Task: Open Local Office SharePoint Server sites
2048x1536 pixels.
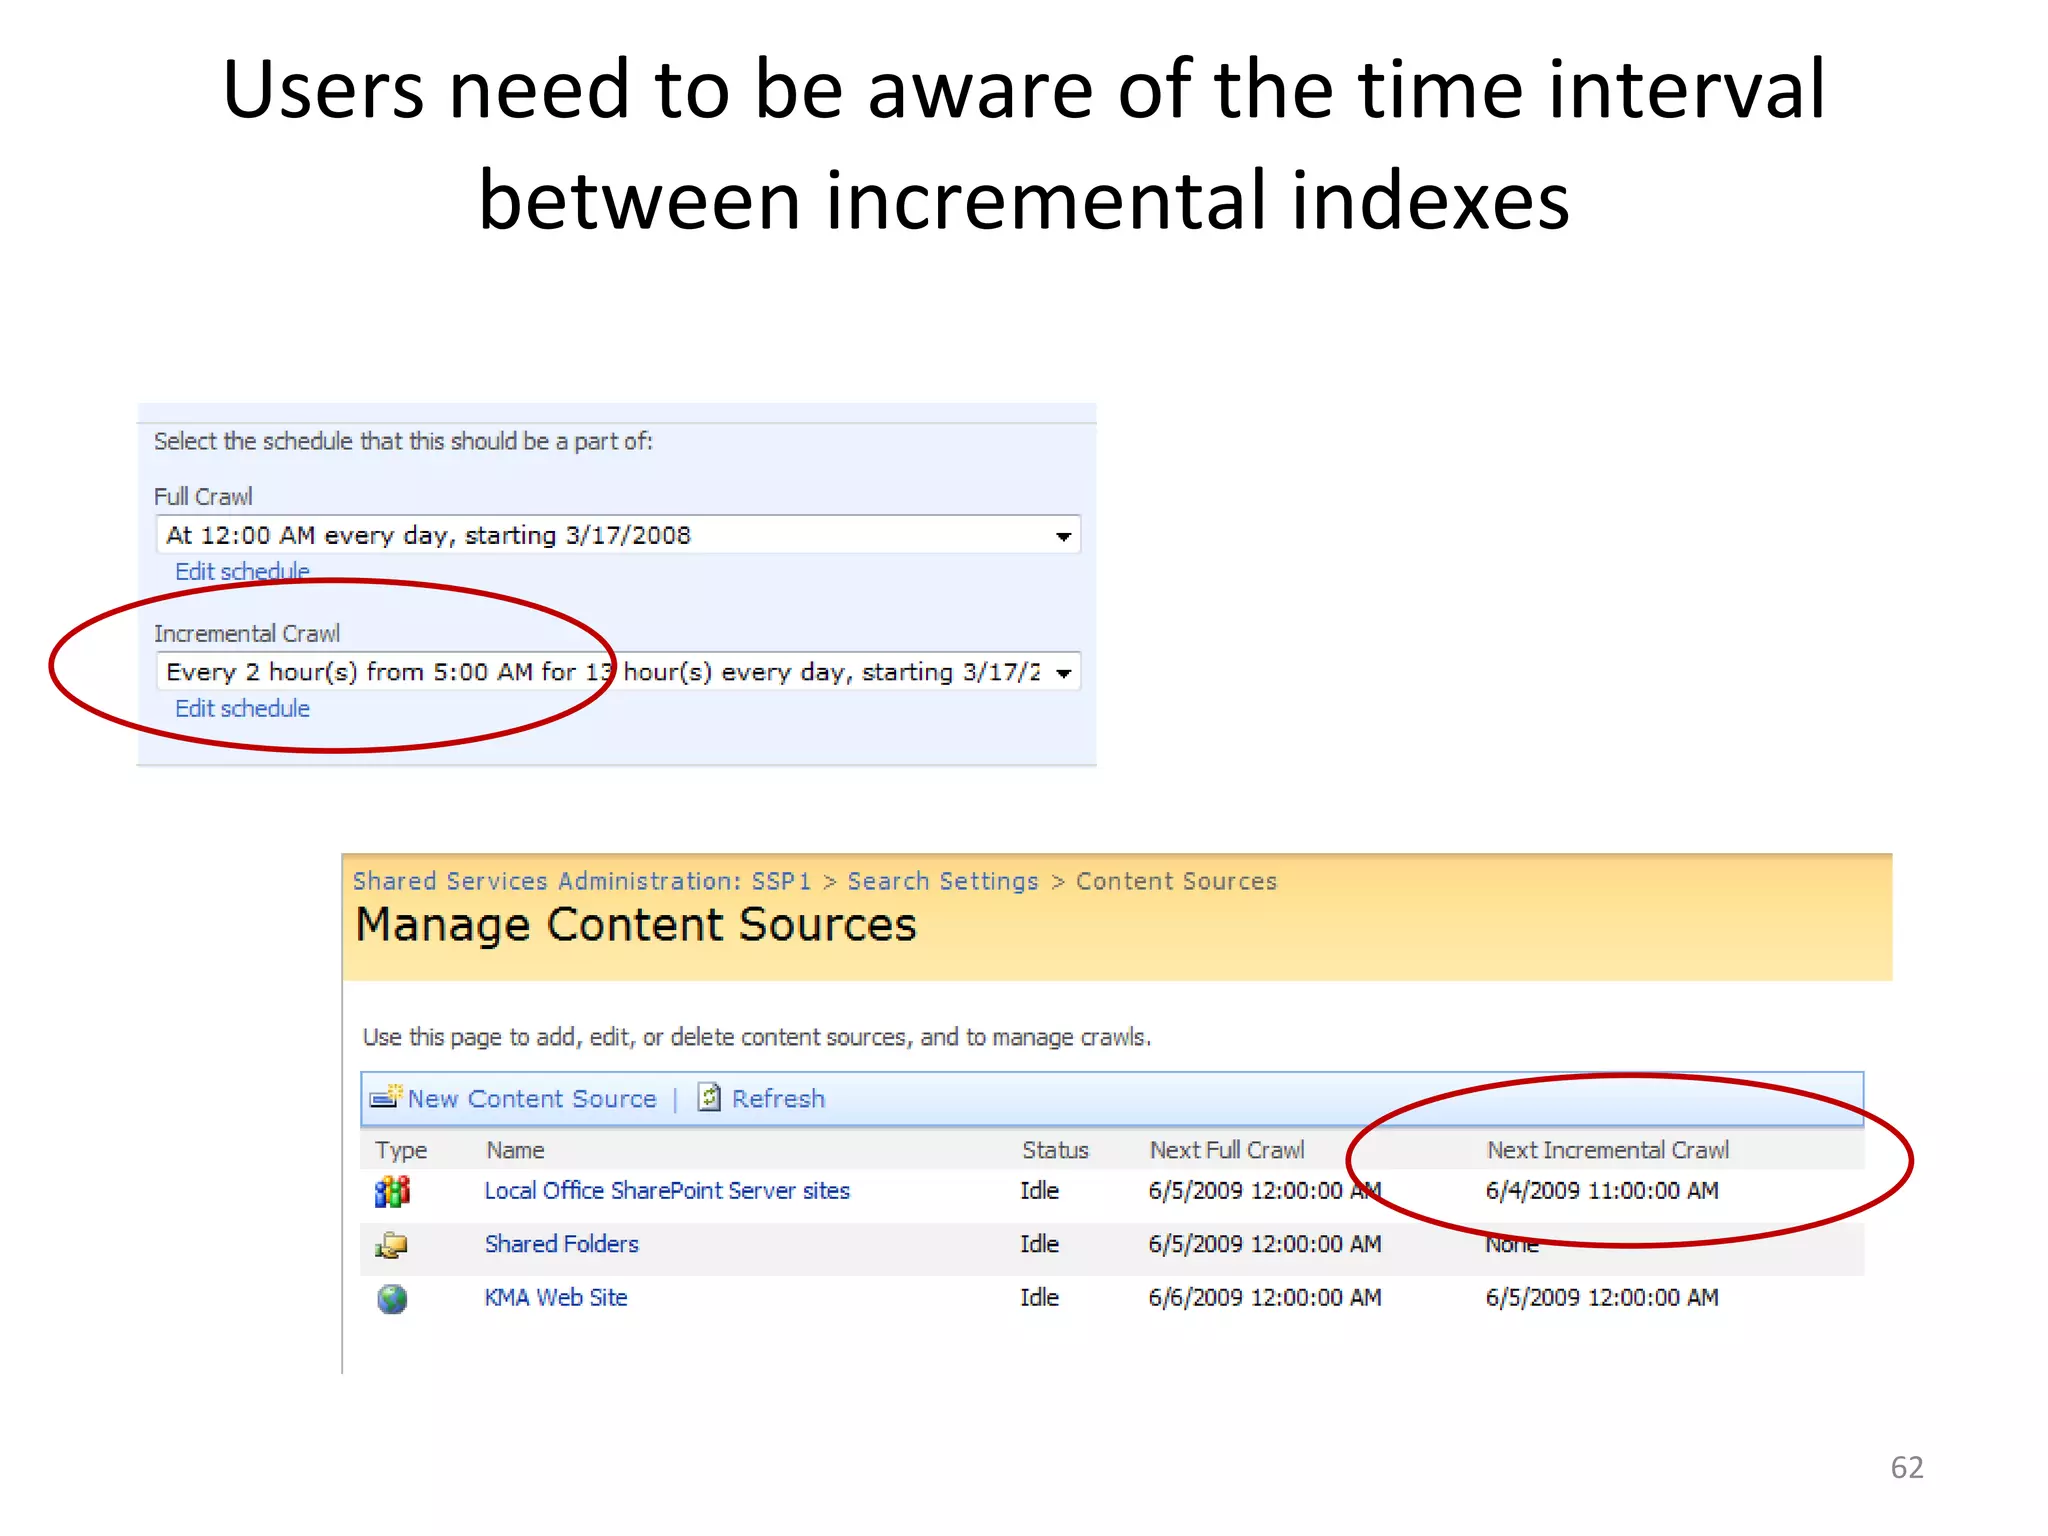Action: [x=667, y=1190]
